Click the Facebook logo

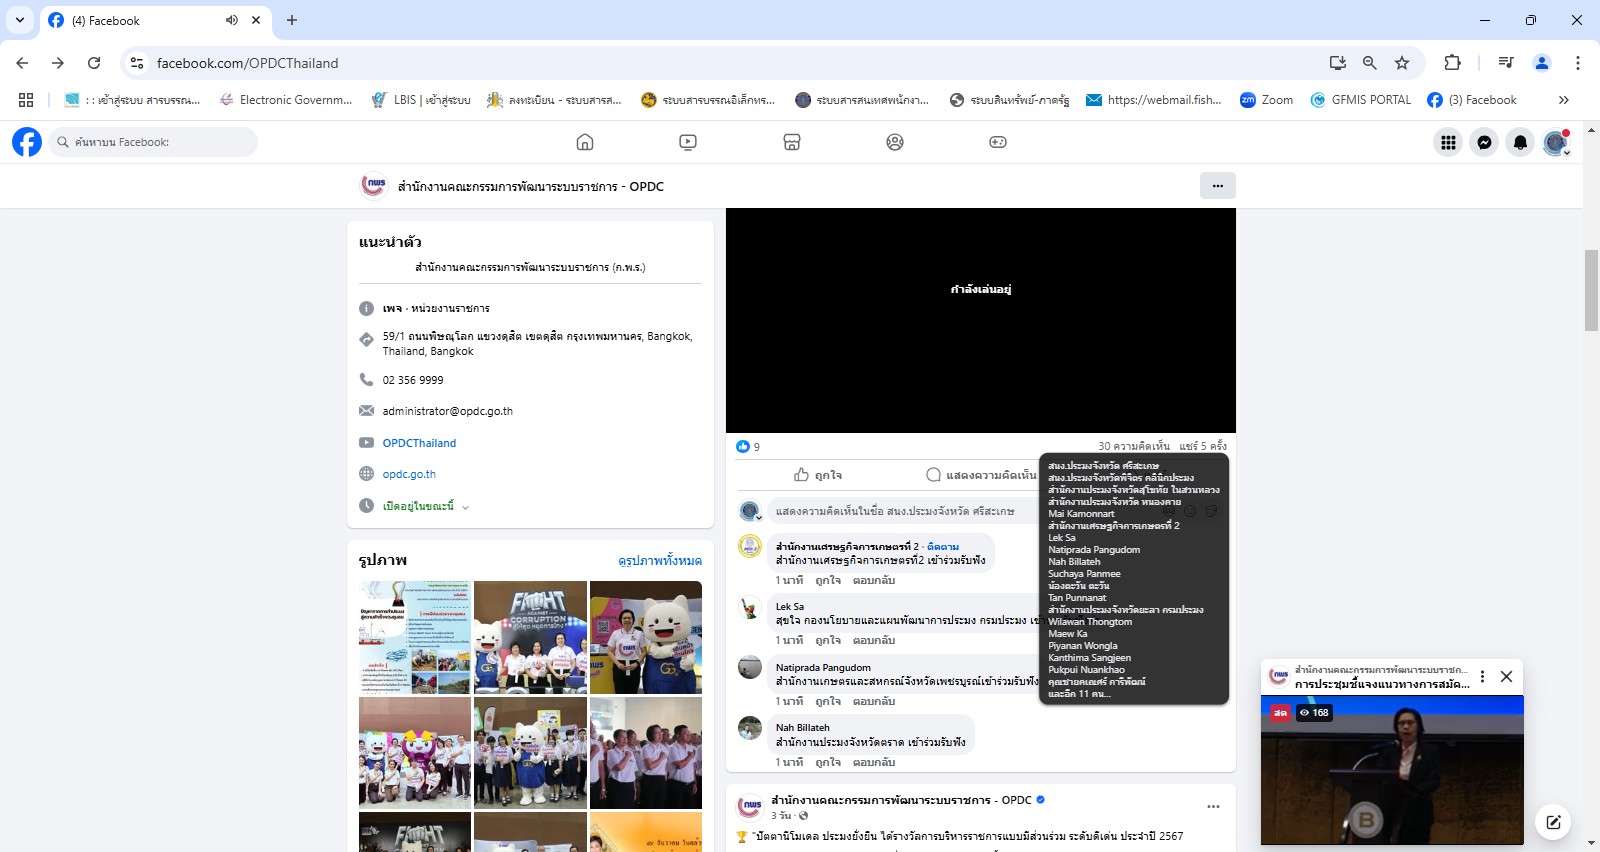(x=27, y=142)
